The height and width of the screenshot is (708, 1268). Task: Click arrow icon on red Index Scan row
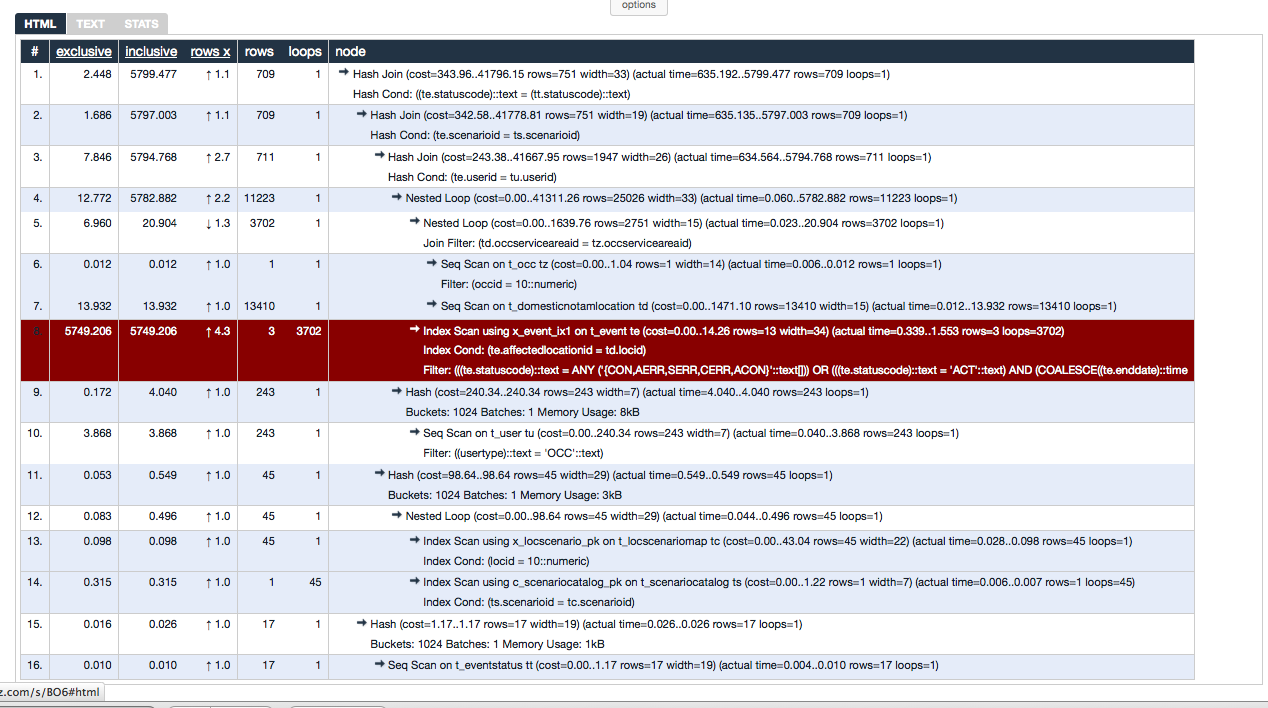[414, 330]
